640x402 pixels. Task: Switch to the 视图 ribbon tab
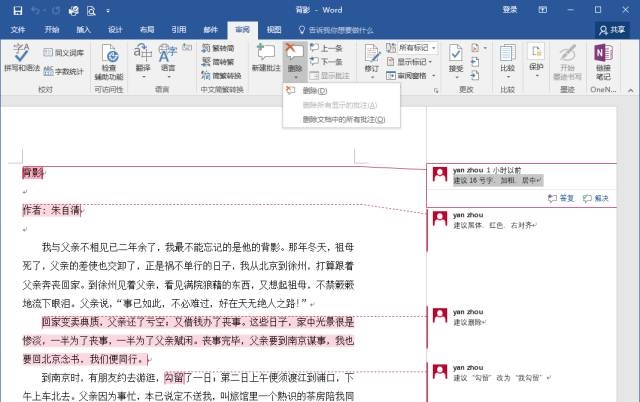pos(272,30)
